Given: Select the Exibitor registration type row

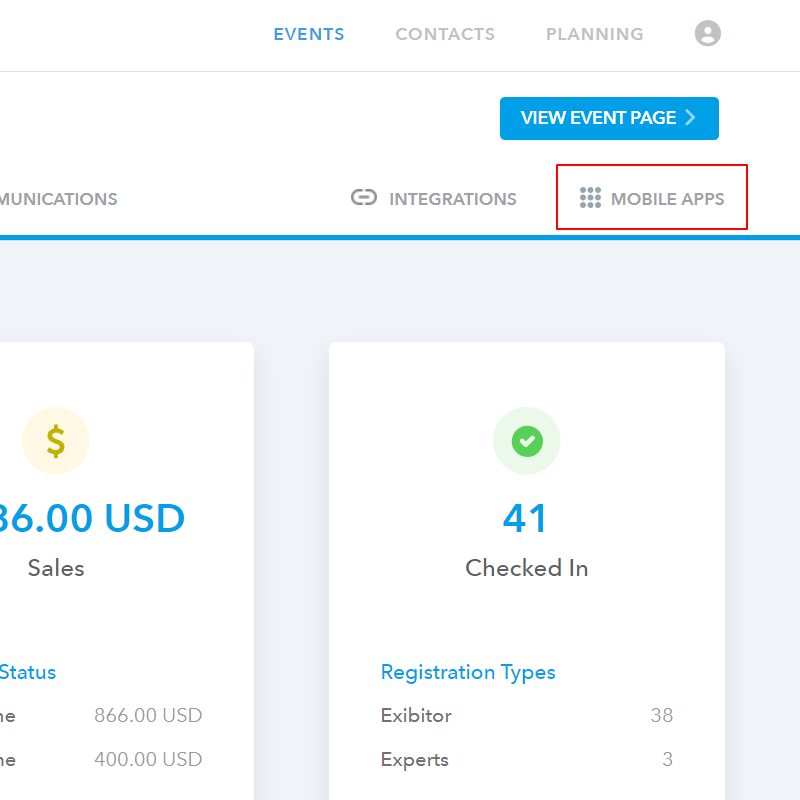Looking at the screenshot, I should [416, 716].
